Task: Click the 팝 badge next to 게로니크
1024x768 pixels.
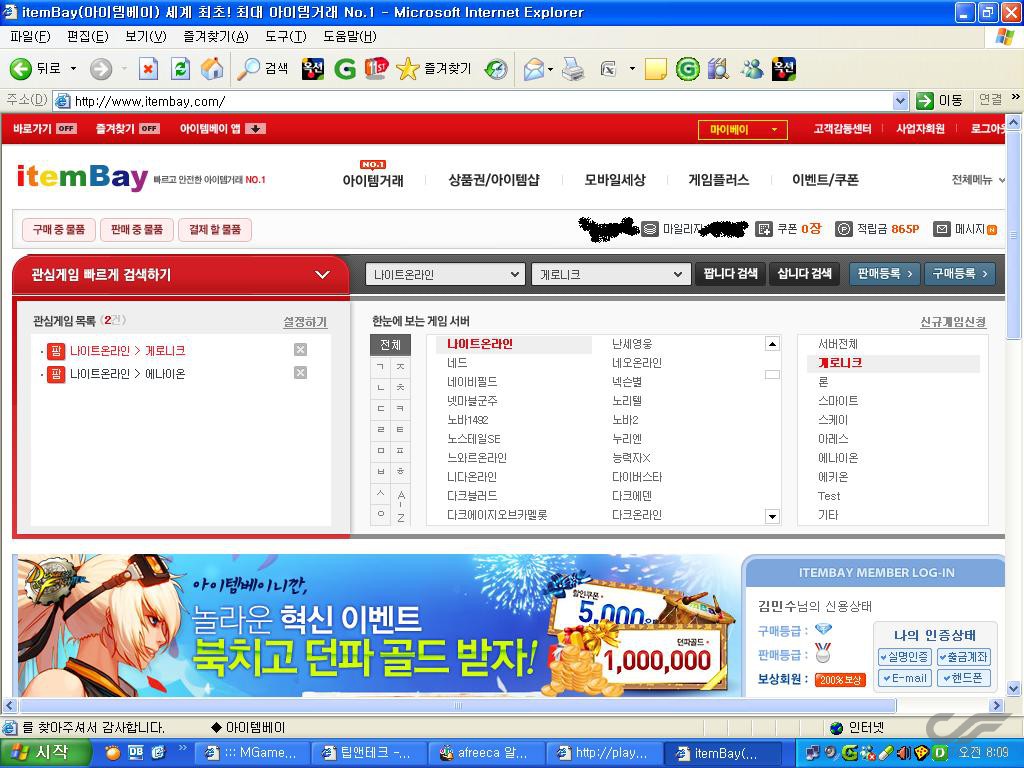Action: click(x=56, y=351)
